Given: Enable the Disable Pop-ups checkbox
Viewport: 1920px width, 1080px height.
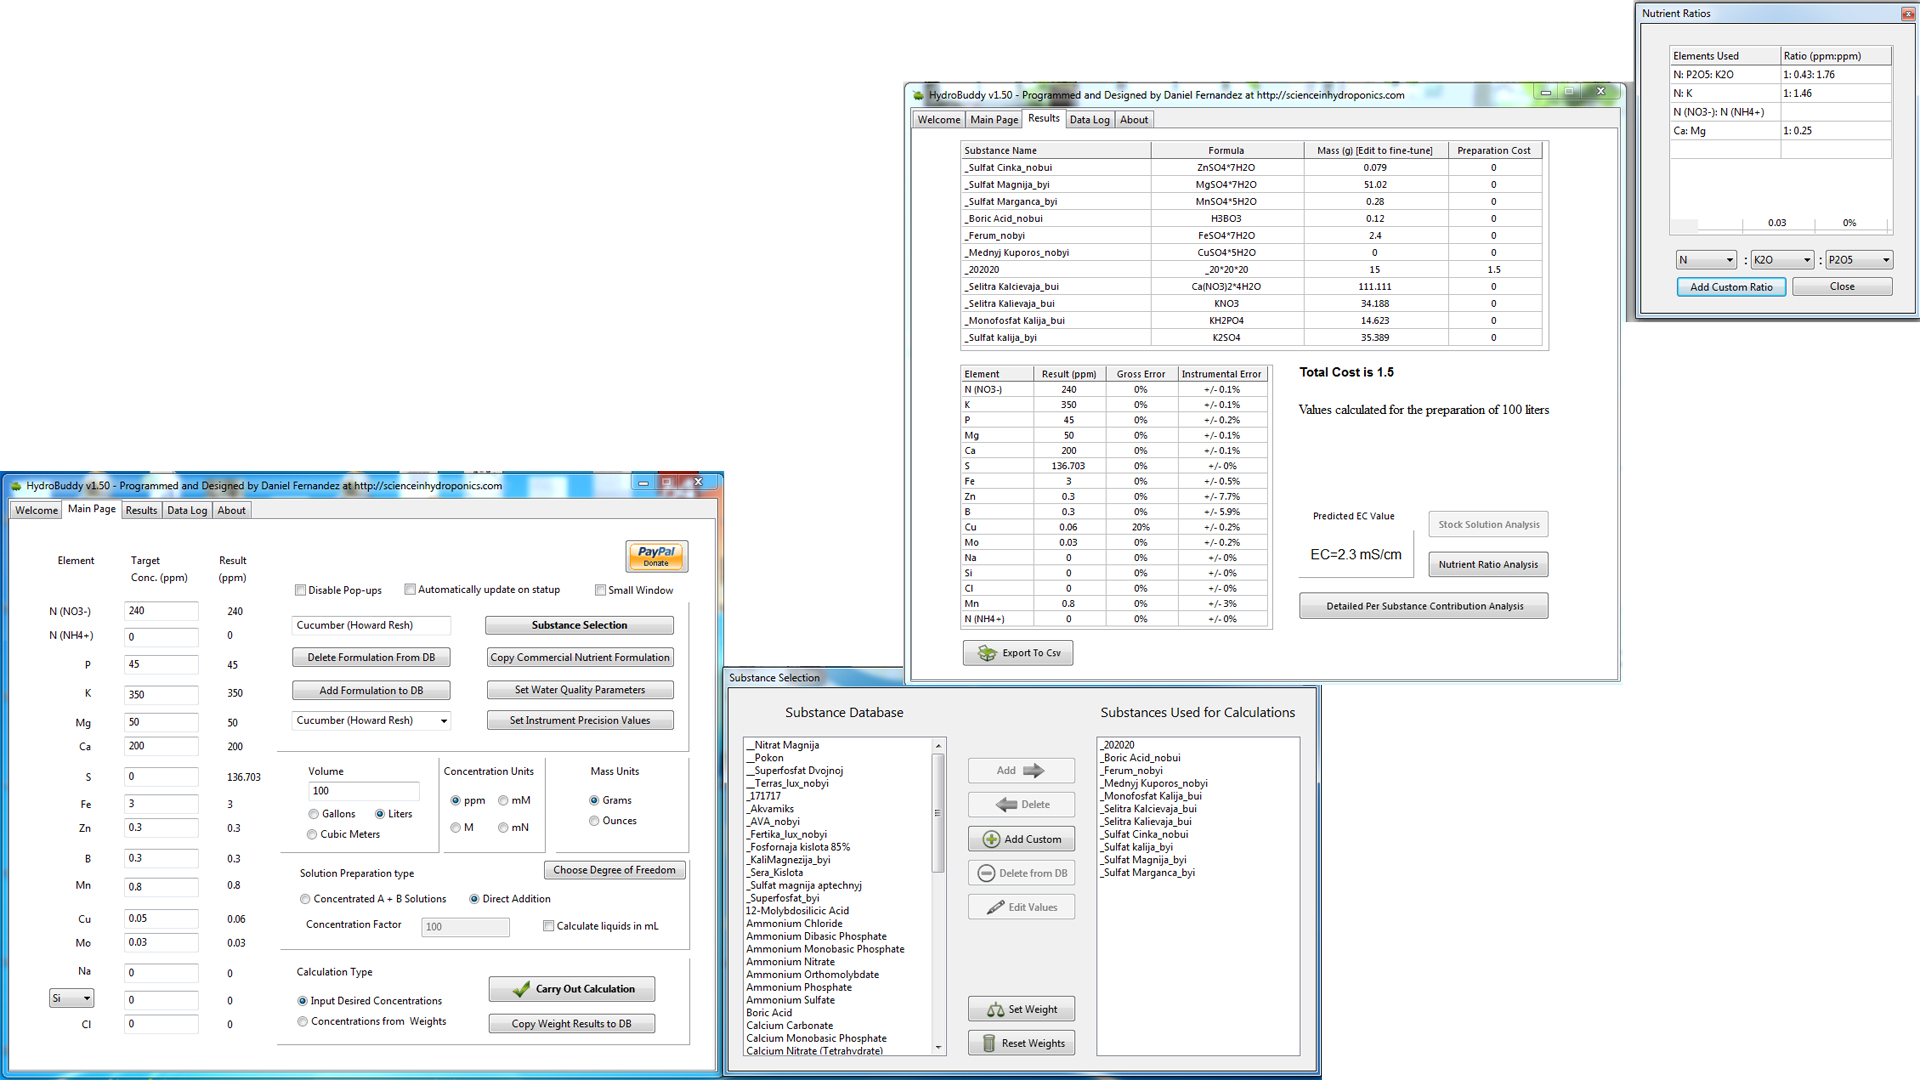Looking at the screenshot, I should tap(300, 590).
